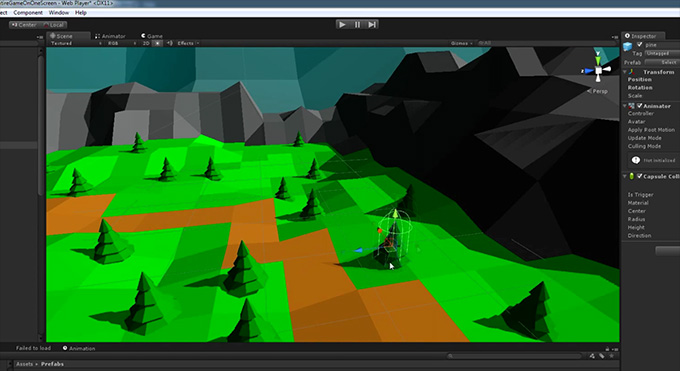Click the Update Mode label
Viewport: 680px width, 371px height.
[x=644, y=138]
